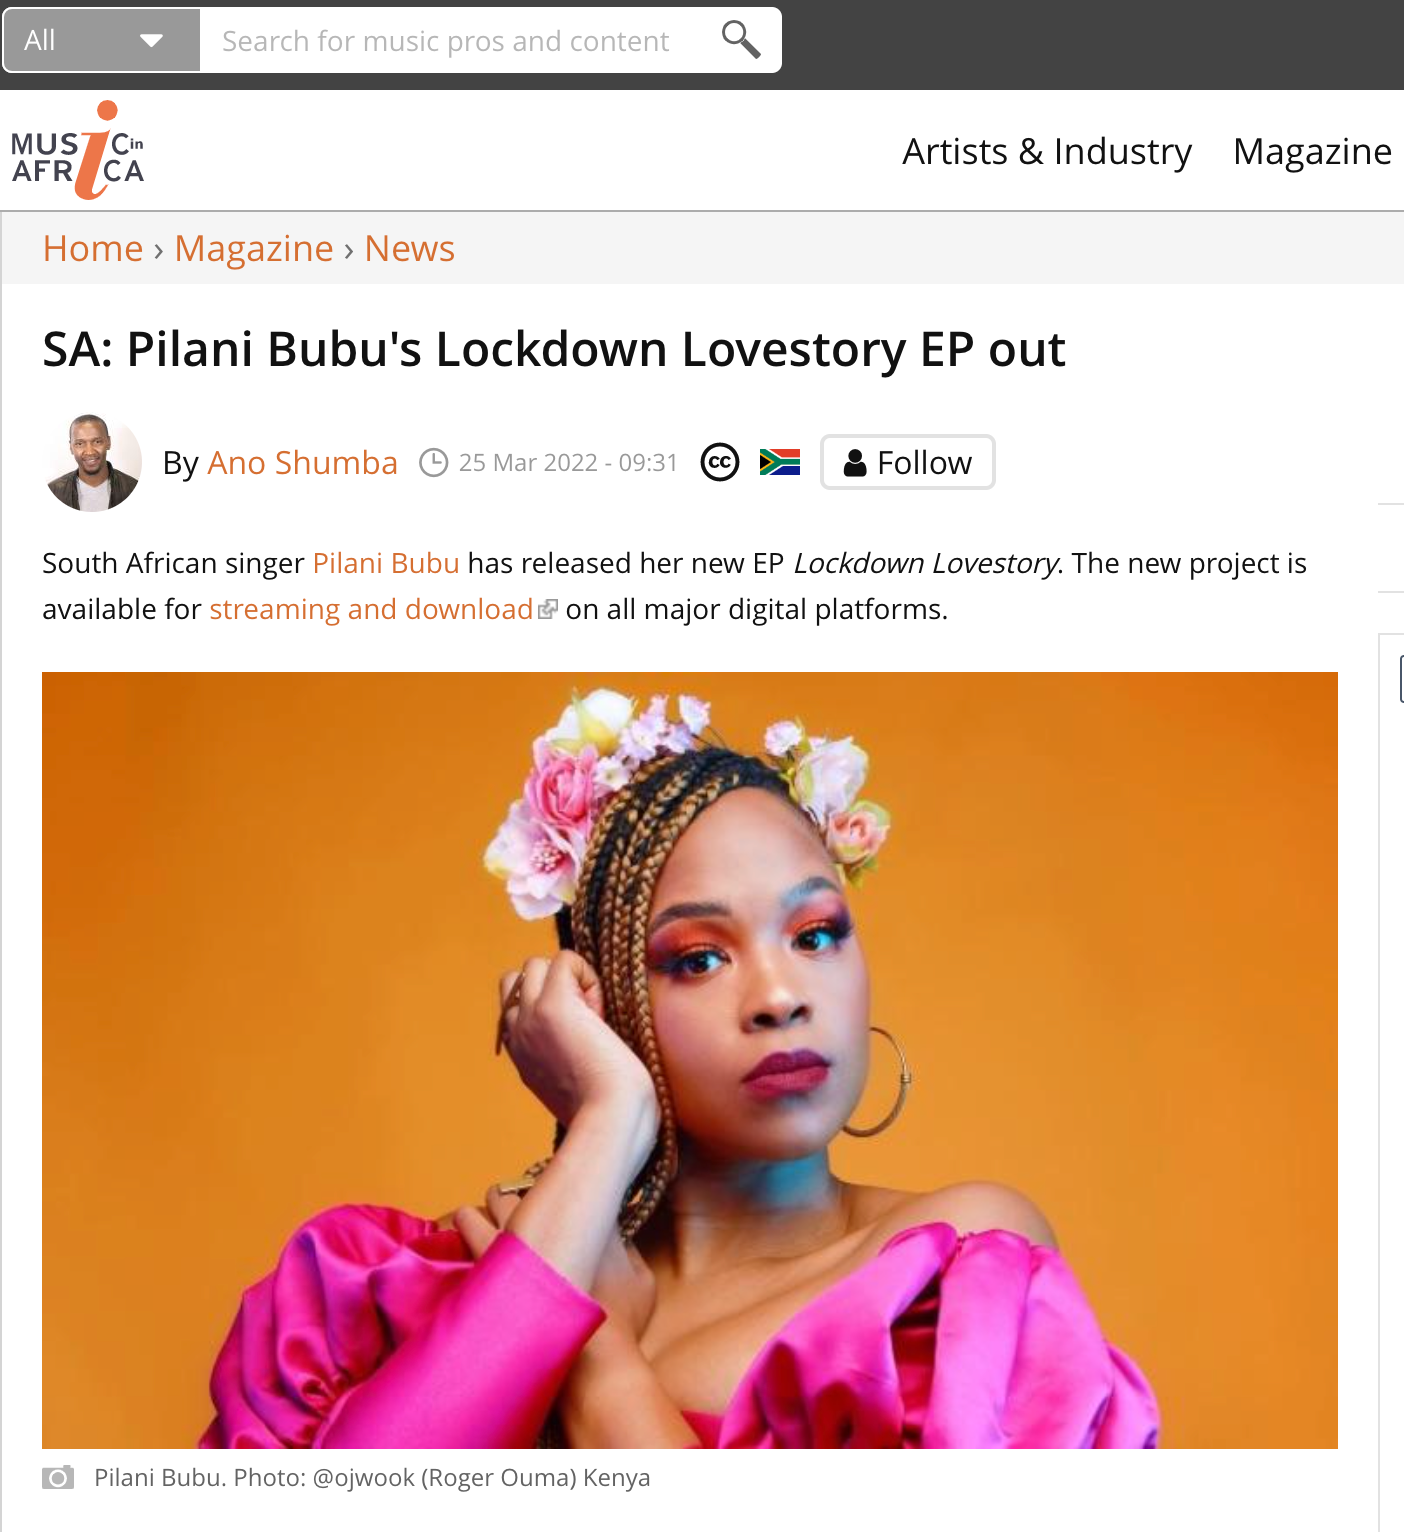Focus the music pros search field
Image resolution: width=1404 pixels, height=1532 pixels.
click(x=460, y=40)
